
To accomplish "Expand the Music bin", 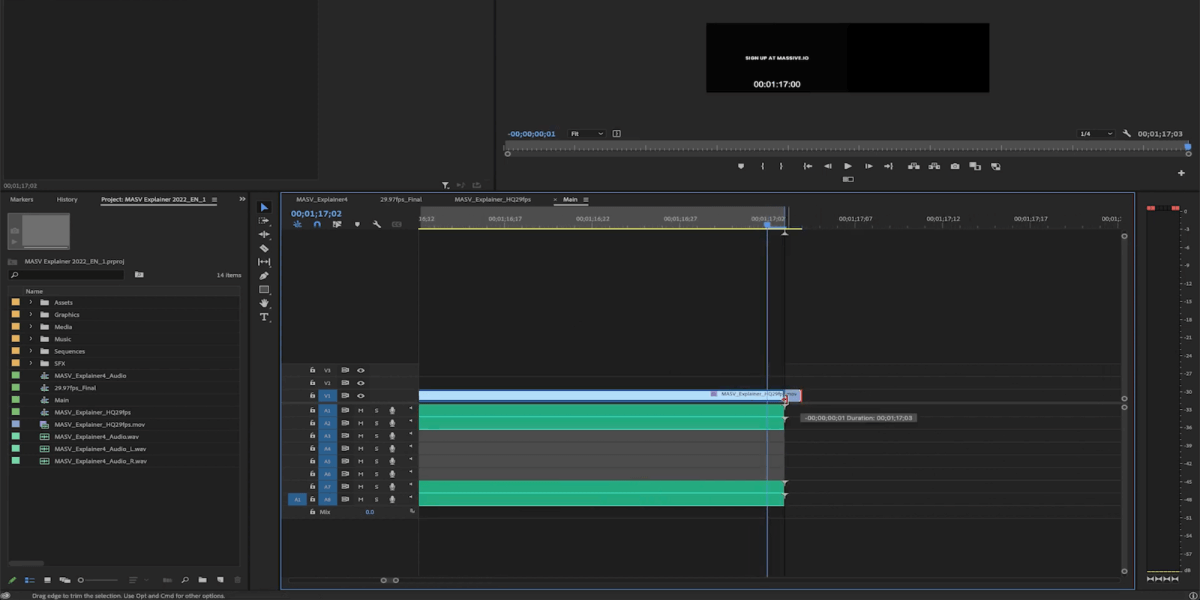I will tap(31, 339).
